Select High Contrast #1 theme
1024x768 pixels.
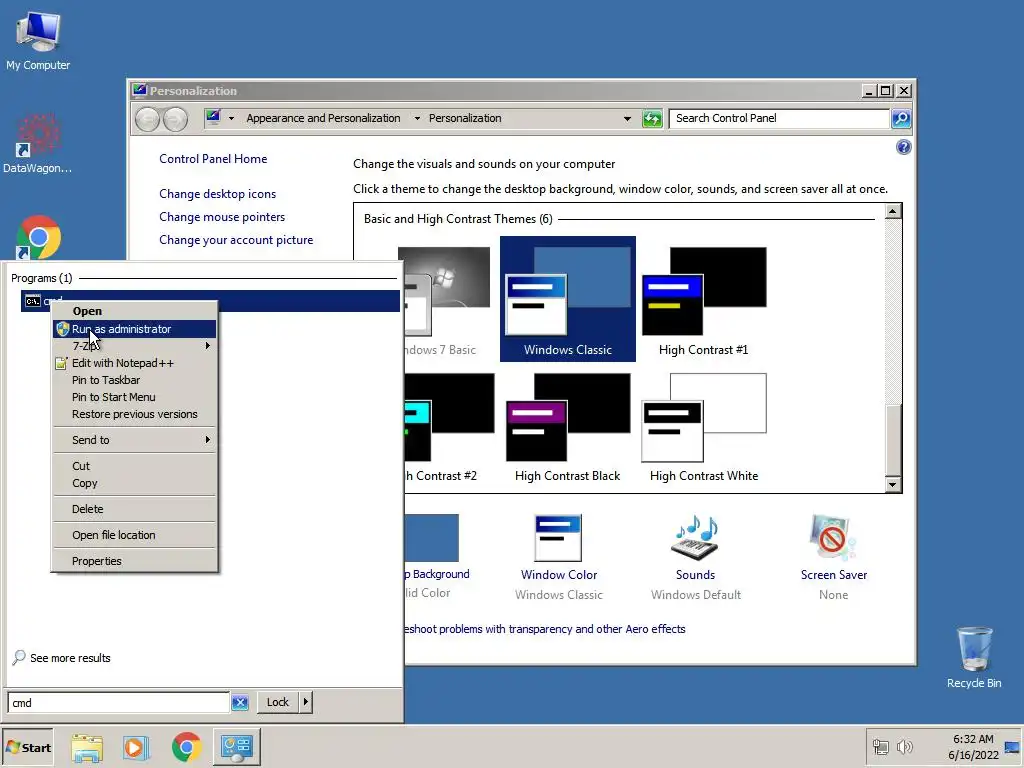click(x=703, y=299)
